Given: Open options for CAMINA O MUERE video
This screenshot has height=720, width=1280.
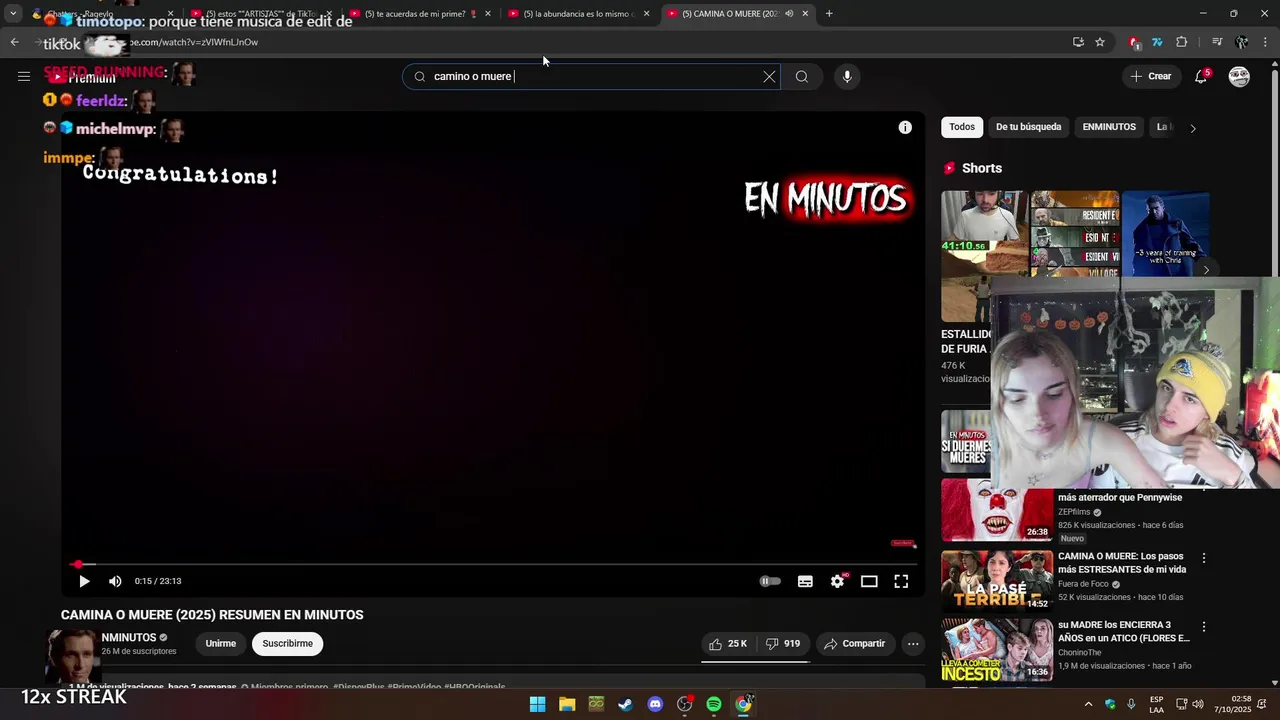Looking at the screenshot, I should click(1204, 558).
